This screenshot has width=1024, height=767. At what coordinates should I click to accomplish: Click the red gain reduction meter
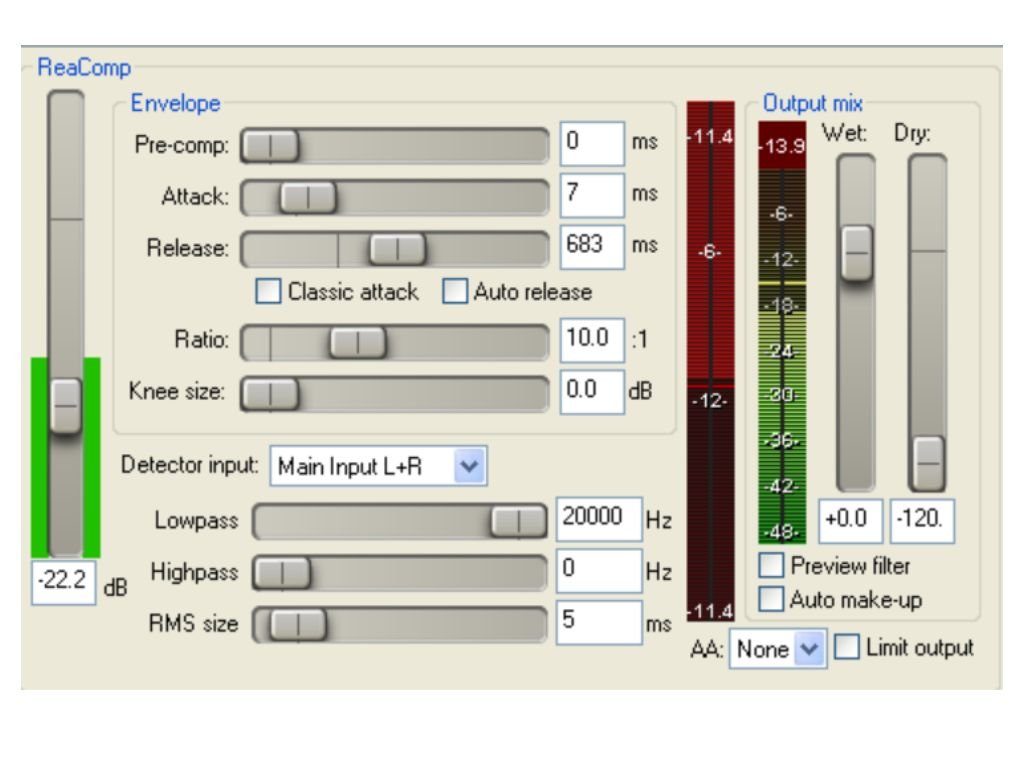[x=711, y=361]
